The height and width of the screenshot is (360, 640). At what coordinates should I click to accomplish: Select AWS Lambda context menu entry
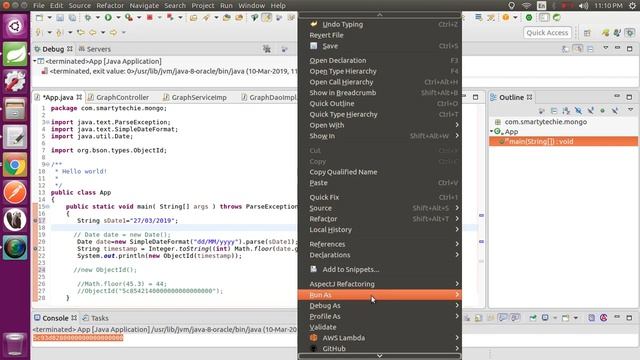click(380, 338)
